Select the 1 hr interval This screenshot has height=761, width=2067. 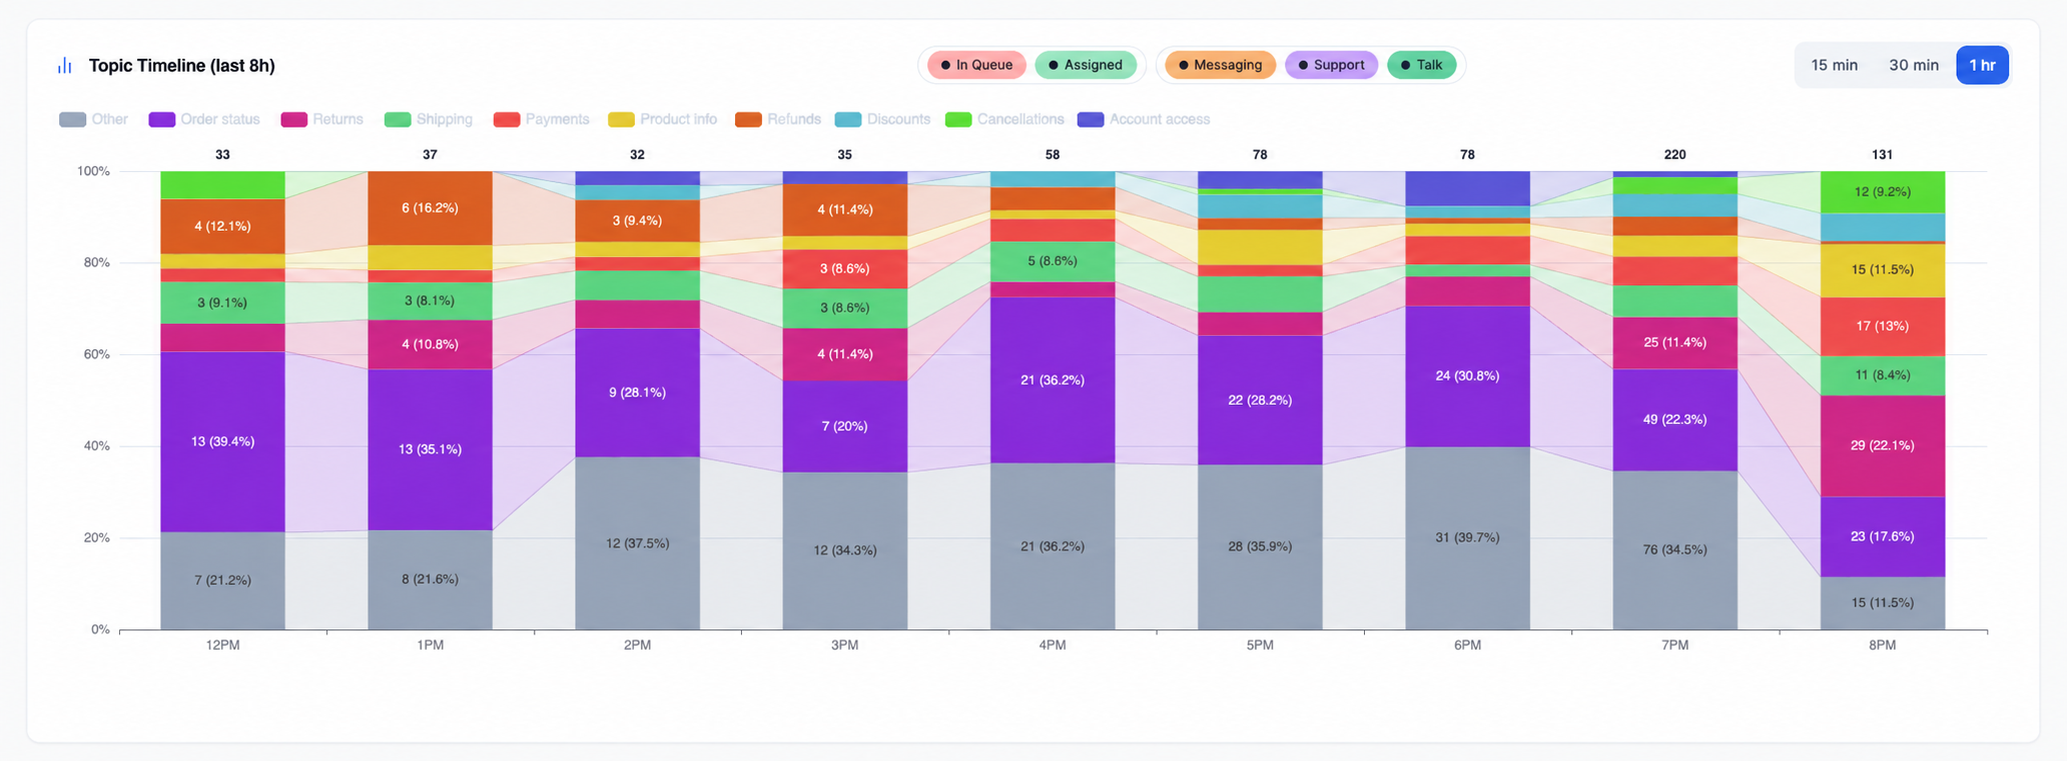pos(1982,65)
